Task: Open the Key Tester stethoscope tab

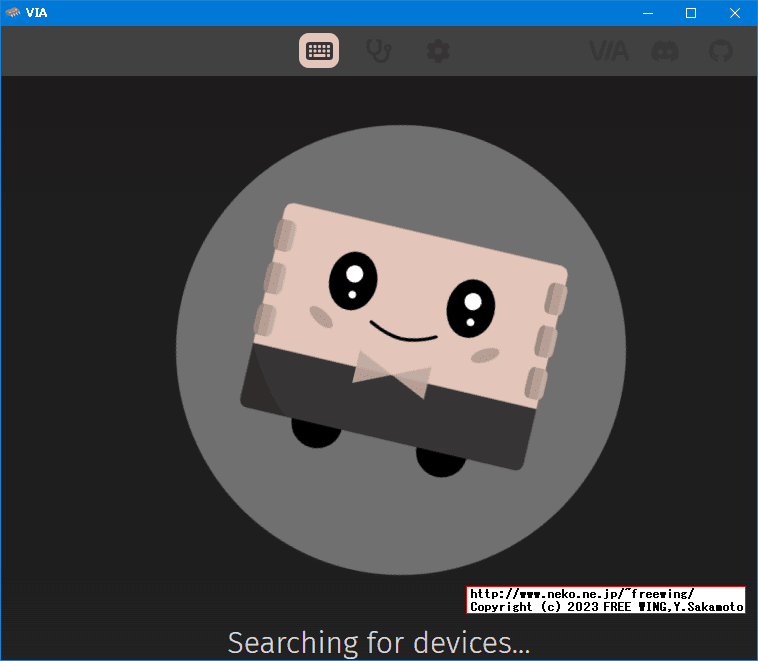Action: click(379, 51)
